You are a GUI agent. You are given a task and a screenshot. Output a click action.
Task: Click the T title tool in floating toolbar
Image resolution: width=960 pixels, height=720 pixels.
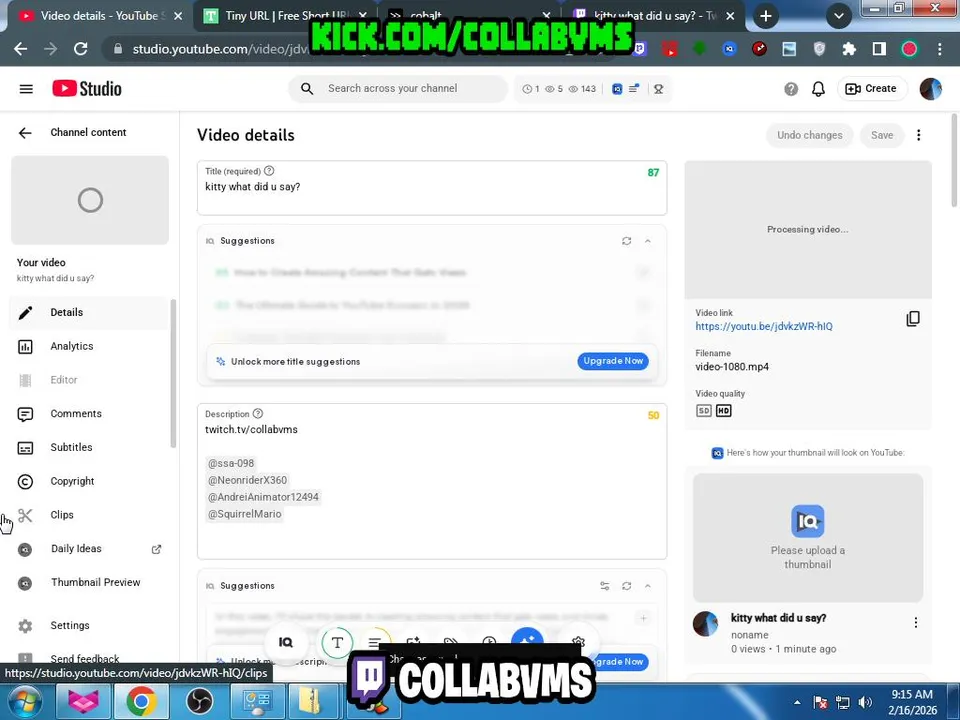(x=337, y=642)
